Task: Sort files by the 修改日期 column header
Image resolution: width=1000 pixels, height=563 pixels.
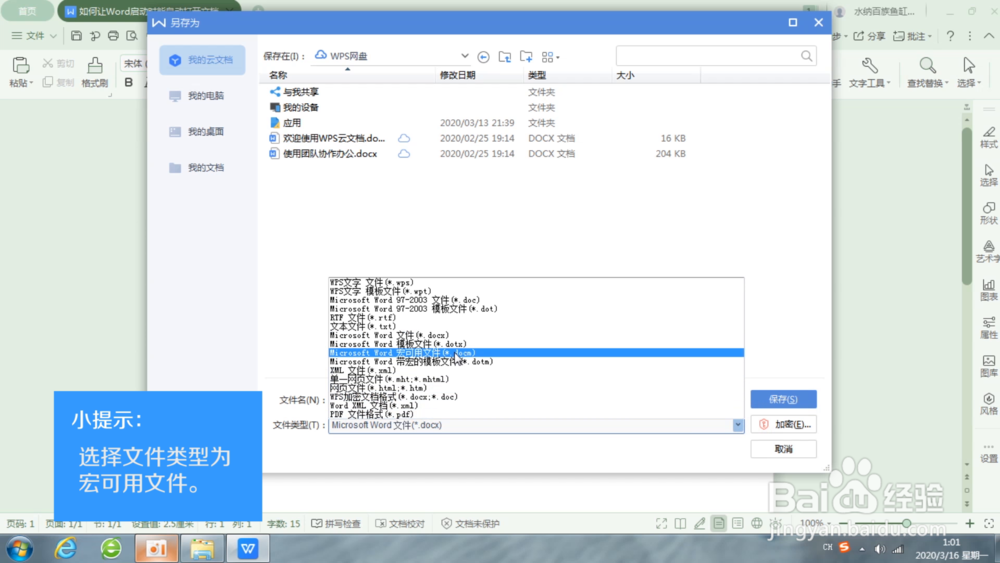Action: 480,75
